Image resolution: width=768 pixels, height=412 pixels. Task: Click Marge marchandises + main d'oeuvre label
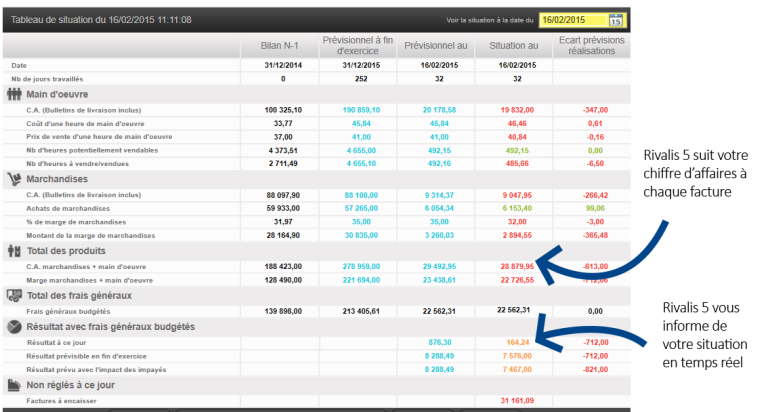coord(90,280)
